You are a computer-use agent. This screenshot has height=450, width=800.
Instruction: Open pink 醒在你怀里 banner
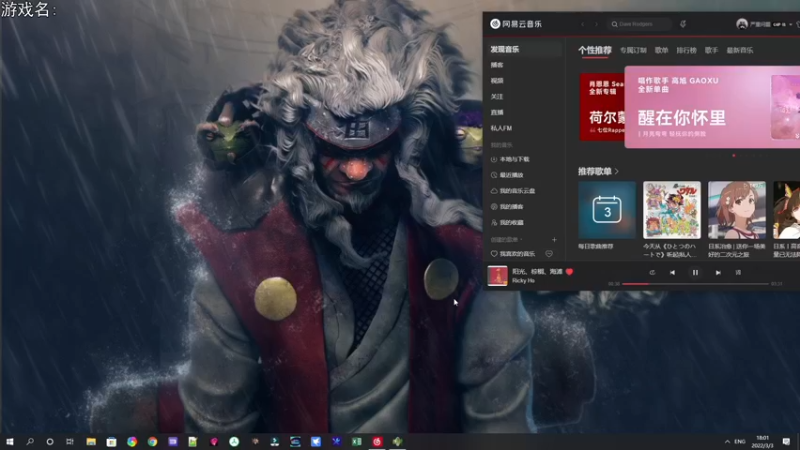(712, 107)
